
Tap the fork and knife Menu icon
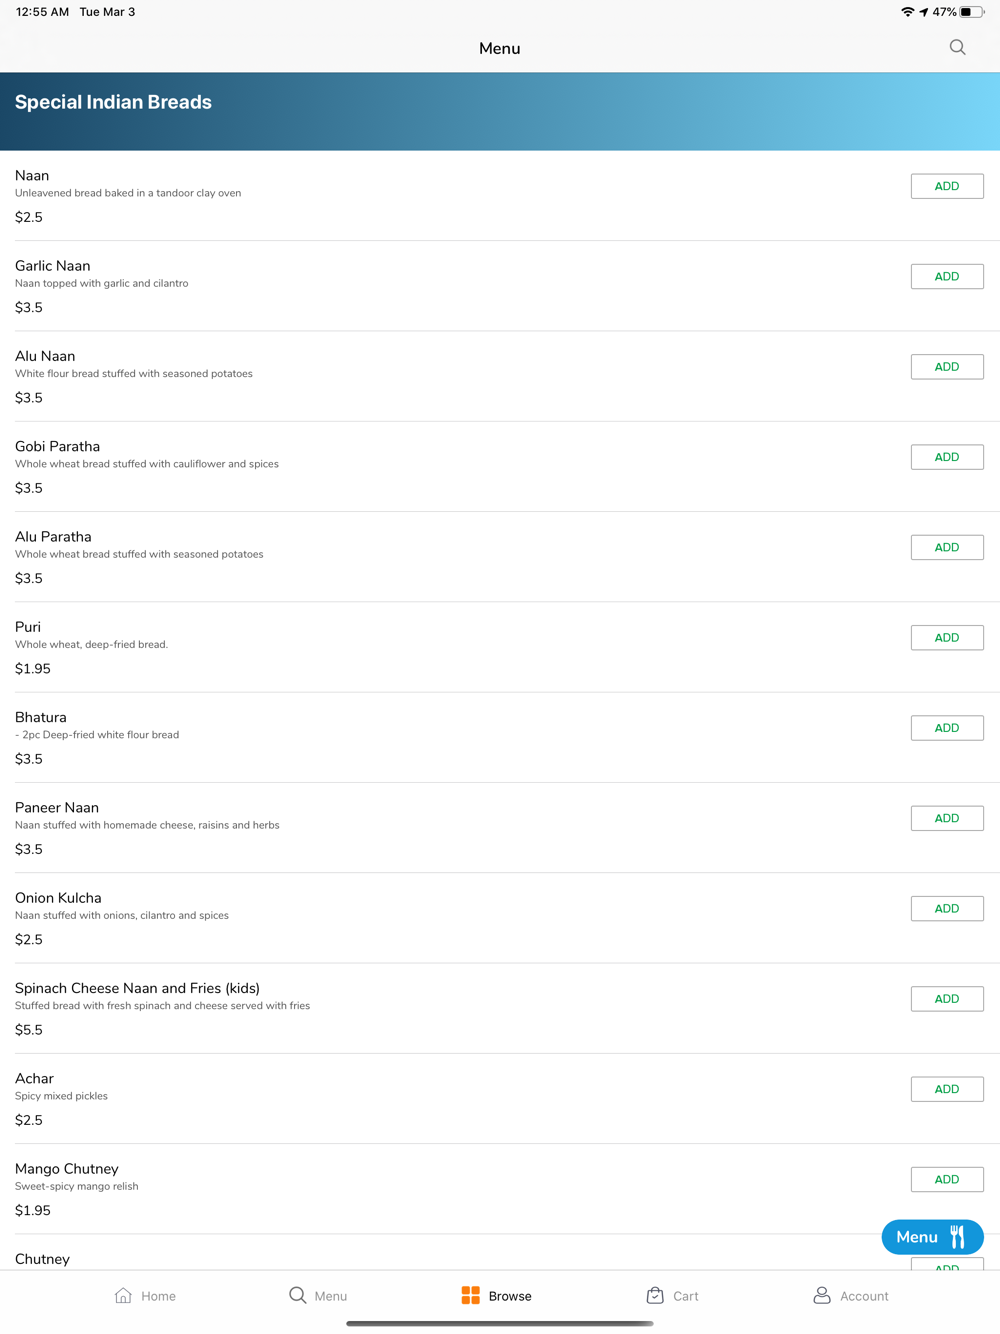(x=958, y=1237)
